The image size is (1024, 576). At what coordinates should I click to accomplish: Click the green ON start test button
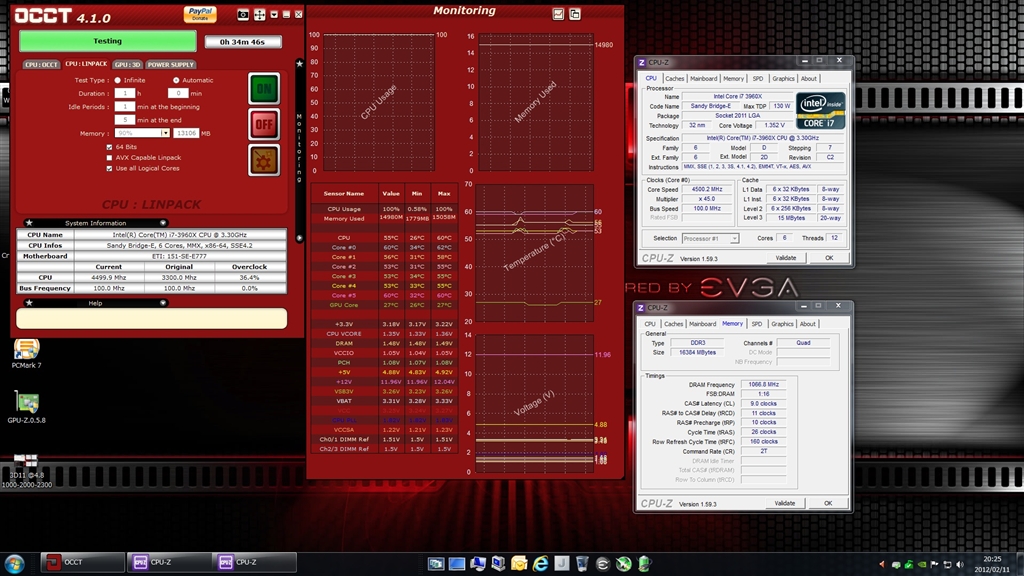(264, 88)
